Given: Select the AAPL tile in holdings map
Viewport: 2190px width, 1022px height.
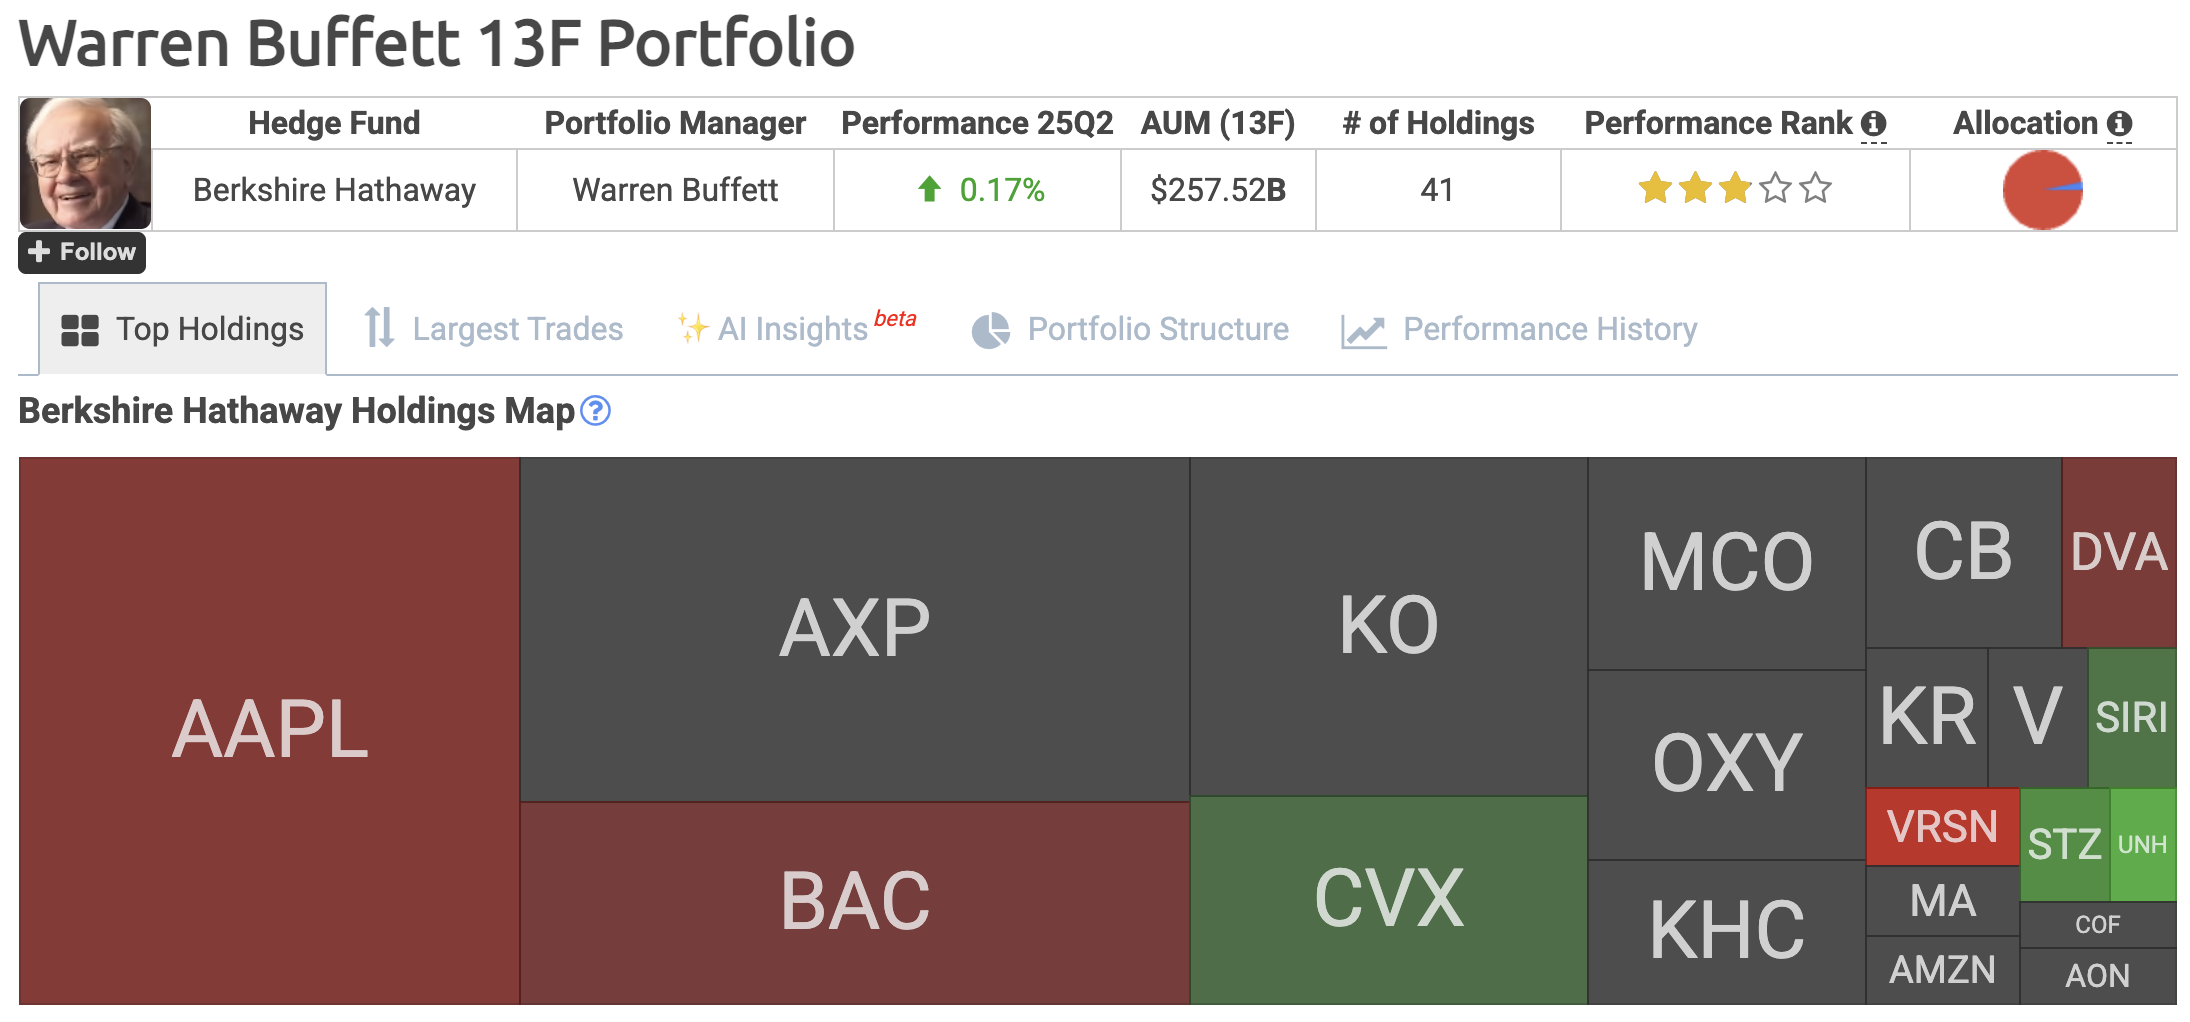Looking at the screenshot, I should (x=270, y=730).
